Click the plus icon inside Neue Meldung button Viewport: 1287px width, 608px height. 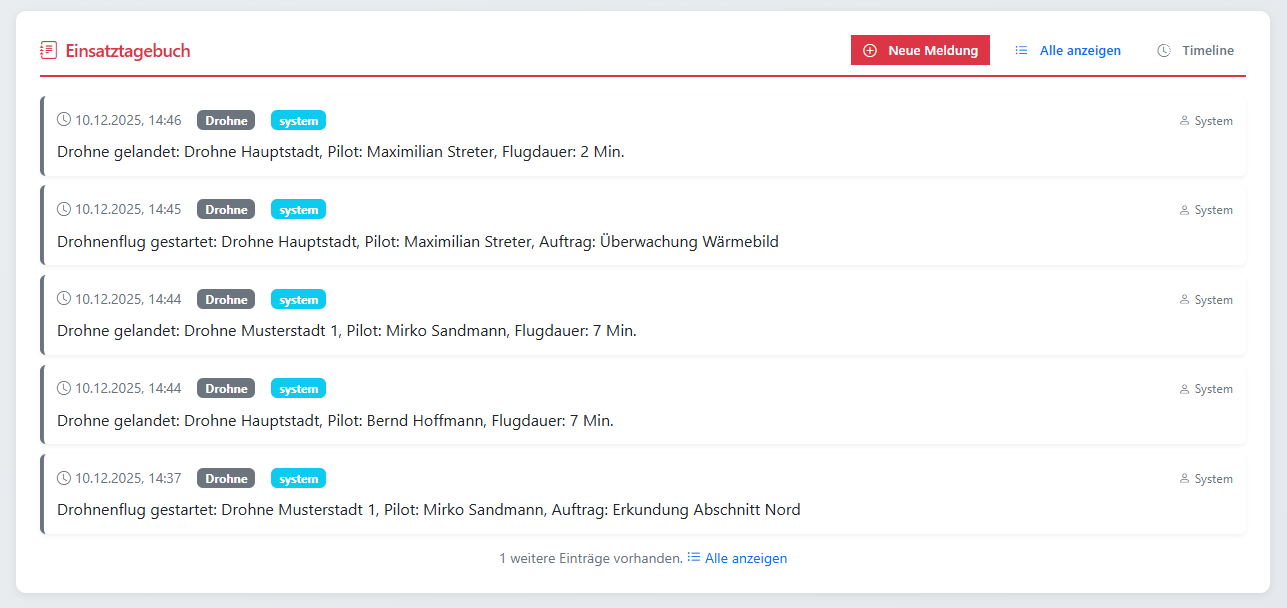pos(871,49)
